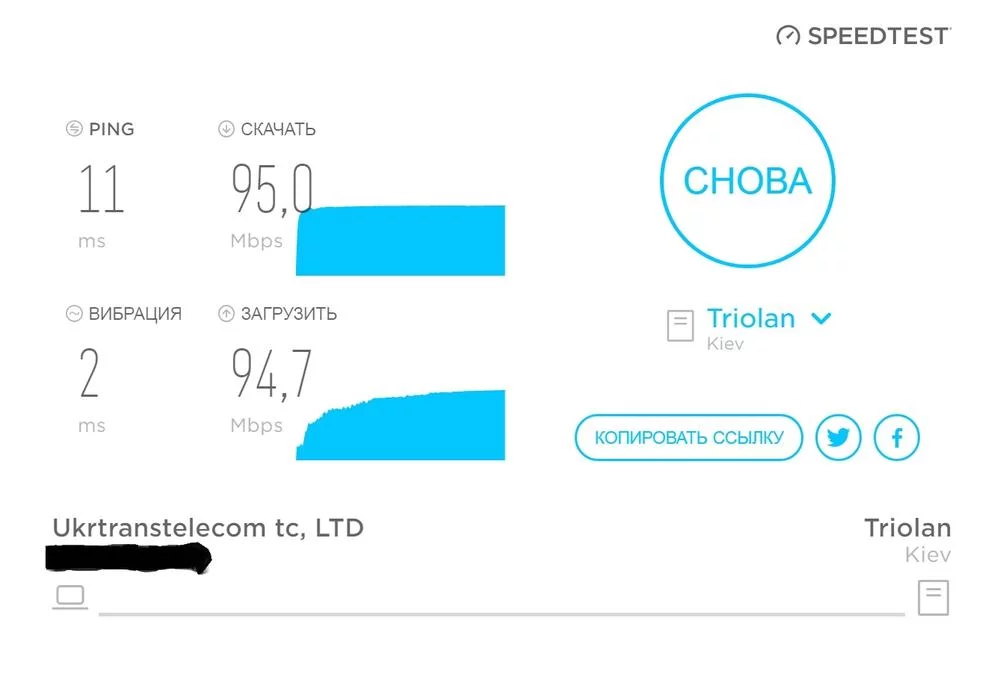Click the server icon left of Triolan
The height and width of the screenshot is (677, 1000).
pyautogui.click(x=680, y=326)
